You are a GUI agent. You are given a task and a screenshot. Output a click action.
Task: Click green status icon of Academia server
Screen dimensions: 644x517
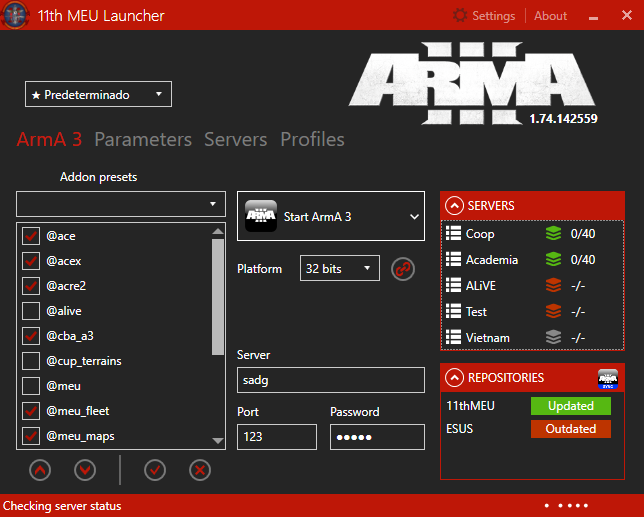click(x=553, y=259)
